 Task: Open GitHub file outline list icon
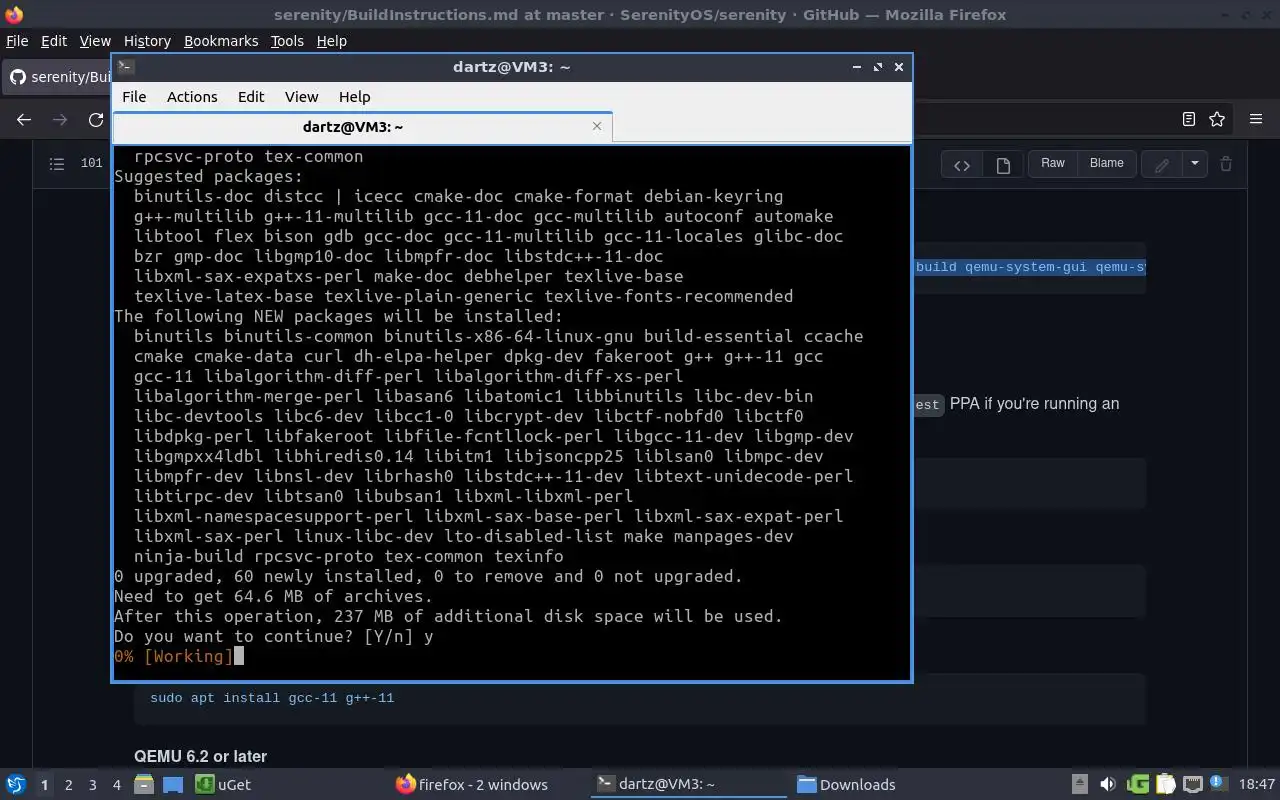[x=57, y=163]
